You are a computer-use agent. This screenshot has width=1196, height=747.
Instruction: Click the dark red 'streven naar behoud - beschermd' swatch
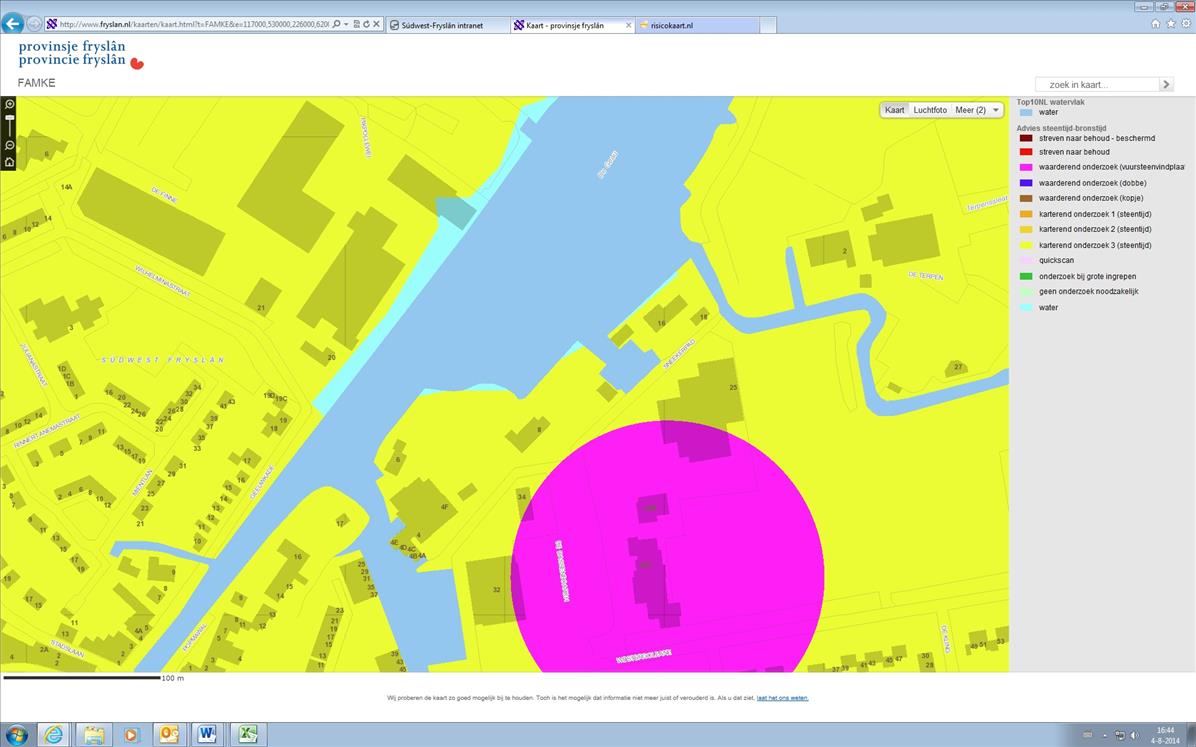(1026, 138)
